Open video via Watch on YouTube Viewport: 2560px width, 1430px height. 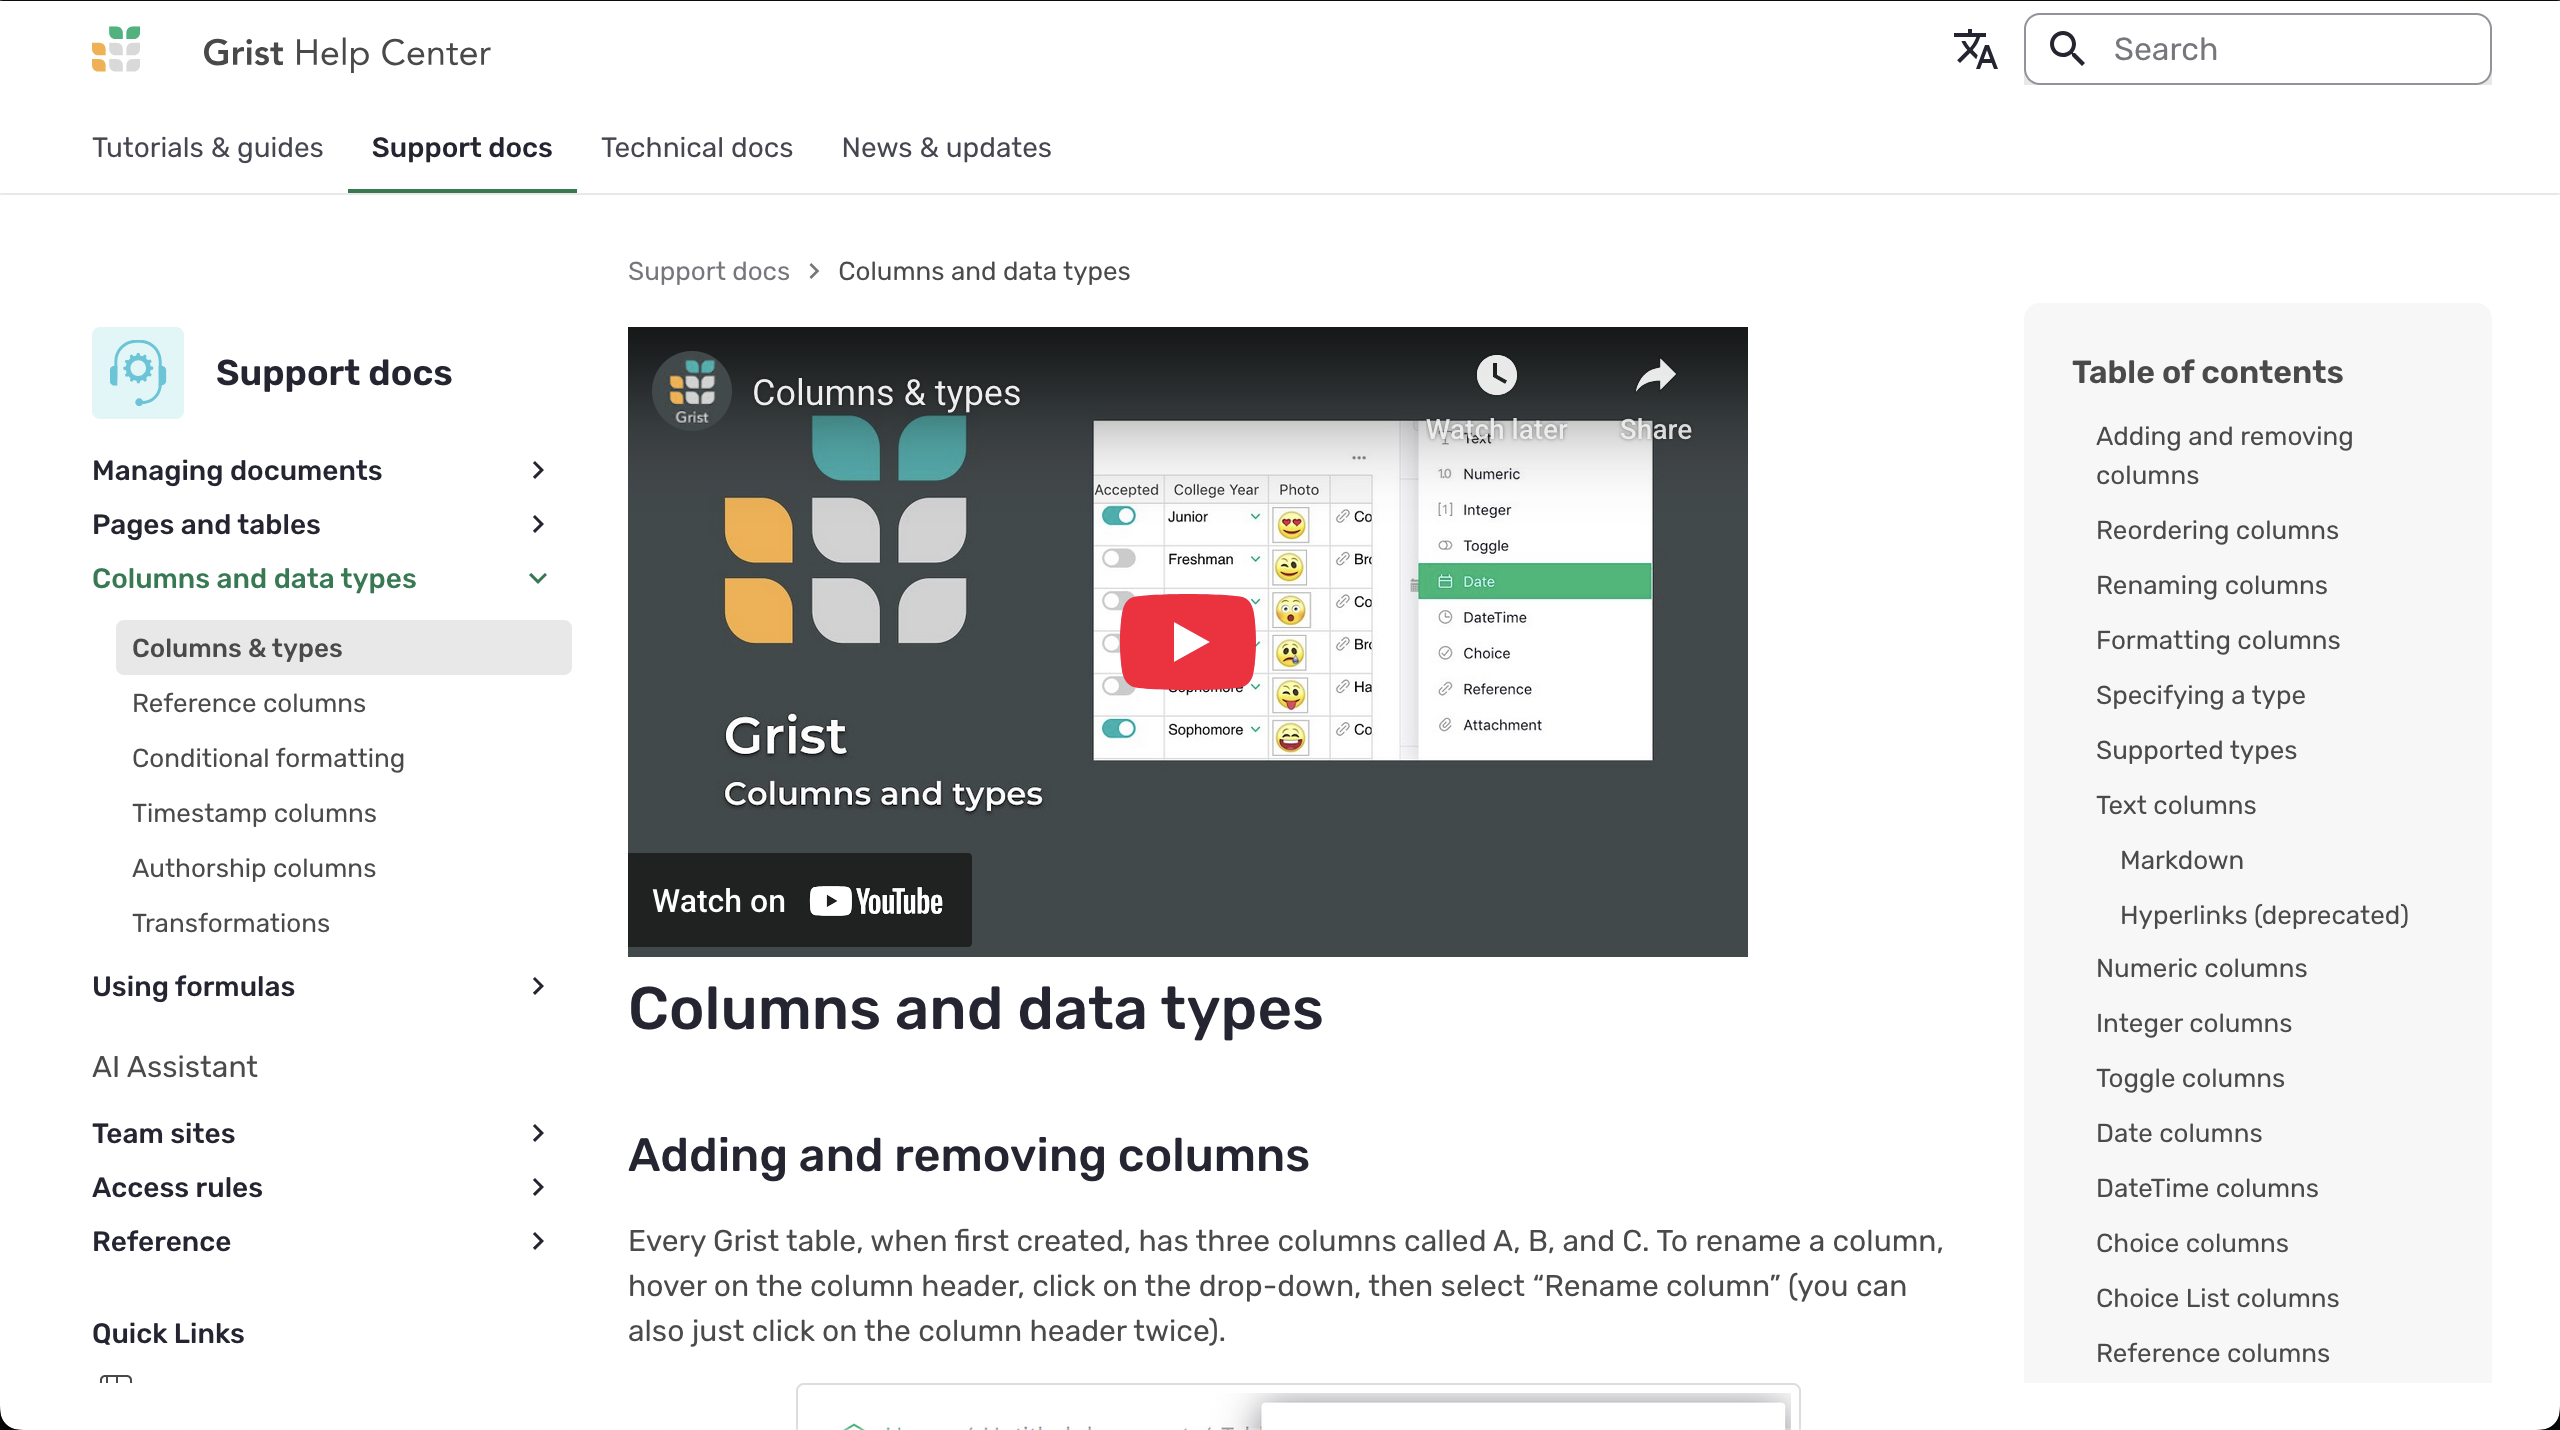pyautogui.click(x=799, y=901)
